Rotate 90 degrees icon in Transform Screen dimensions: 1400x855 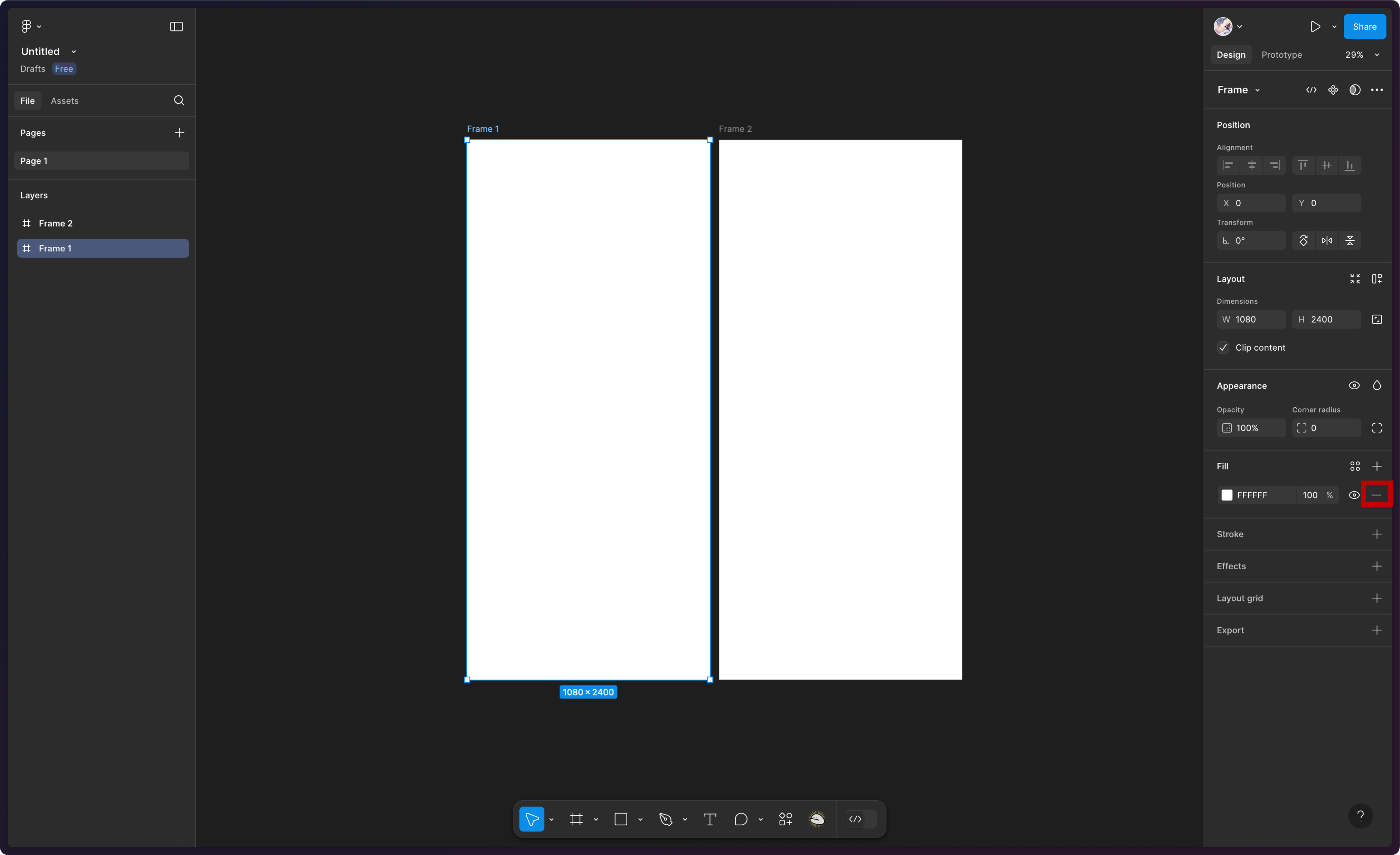1303,241
